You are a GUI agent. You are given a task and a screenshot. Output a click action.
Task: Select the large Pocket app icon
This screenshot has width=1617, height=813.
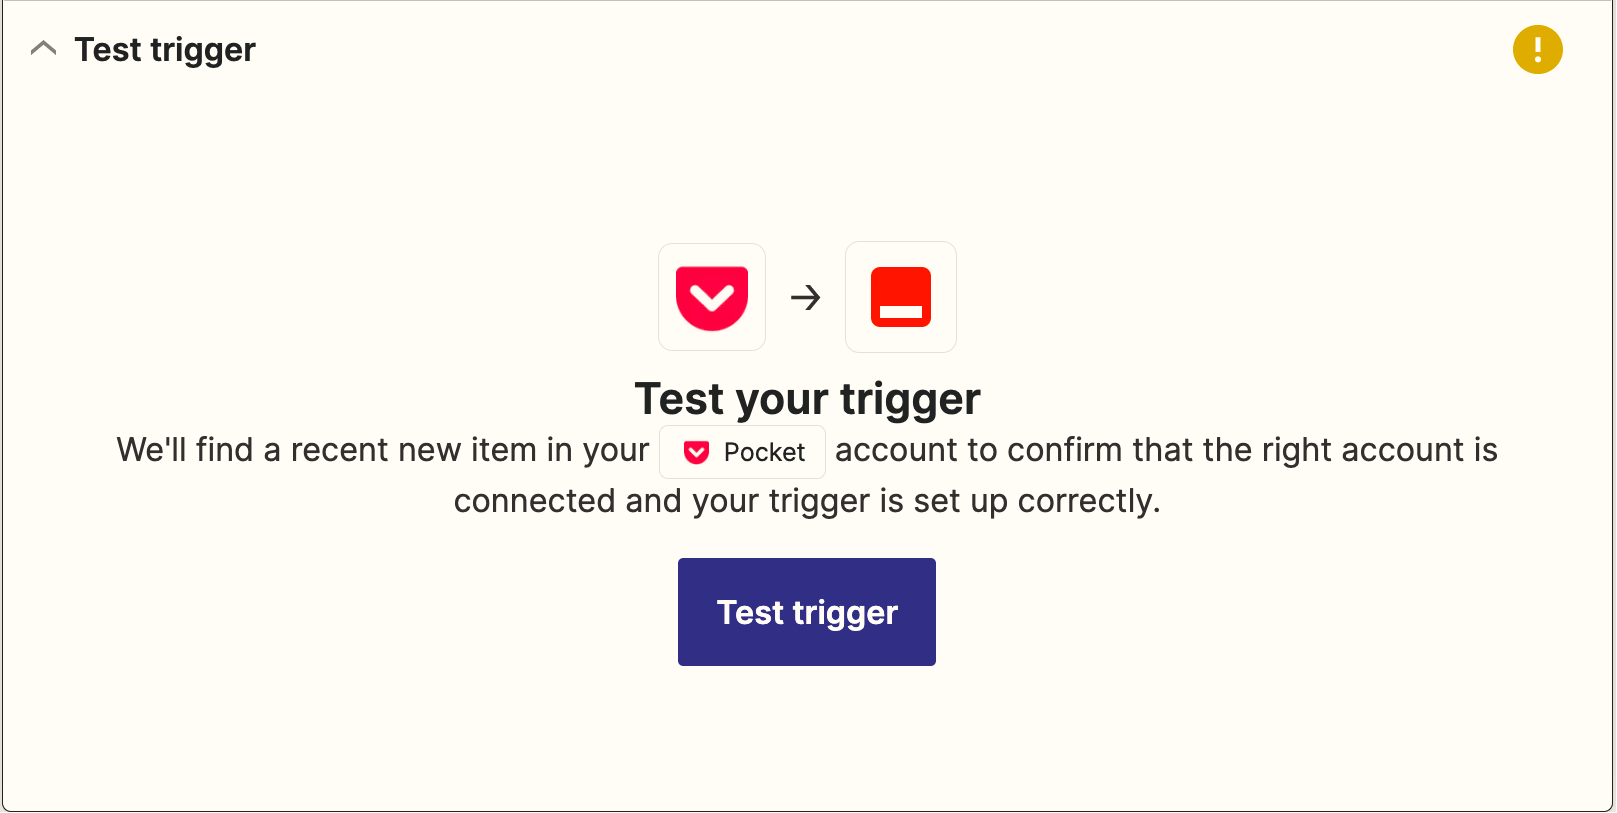(x=712, y=297)
